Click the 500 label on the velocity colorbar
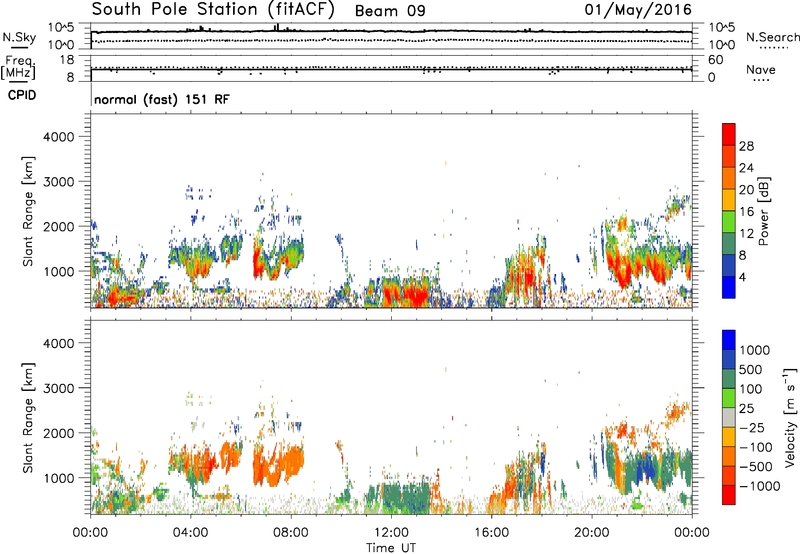 click(x=751, y=370)
